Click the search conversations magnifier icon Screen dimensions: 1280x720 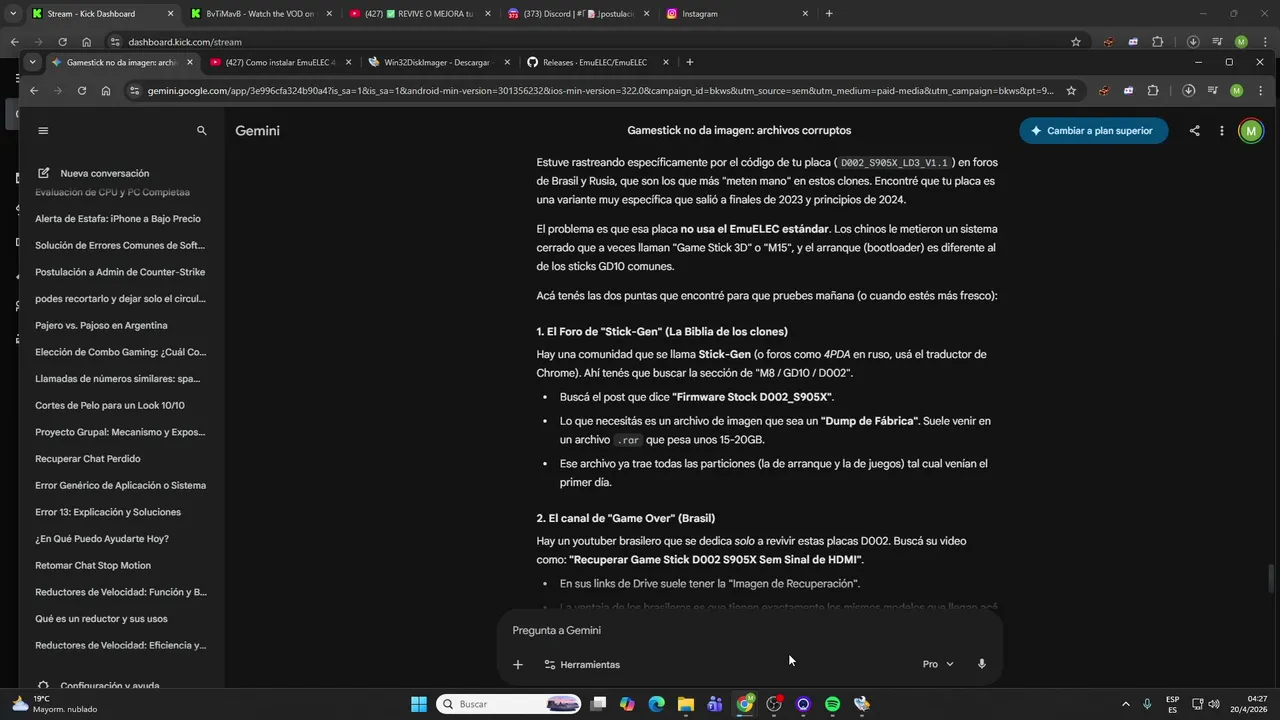point(202,131)
